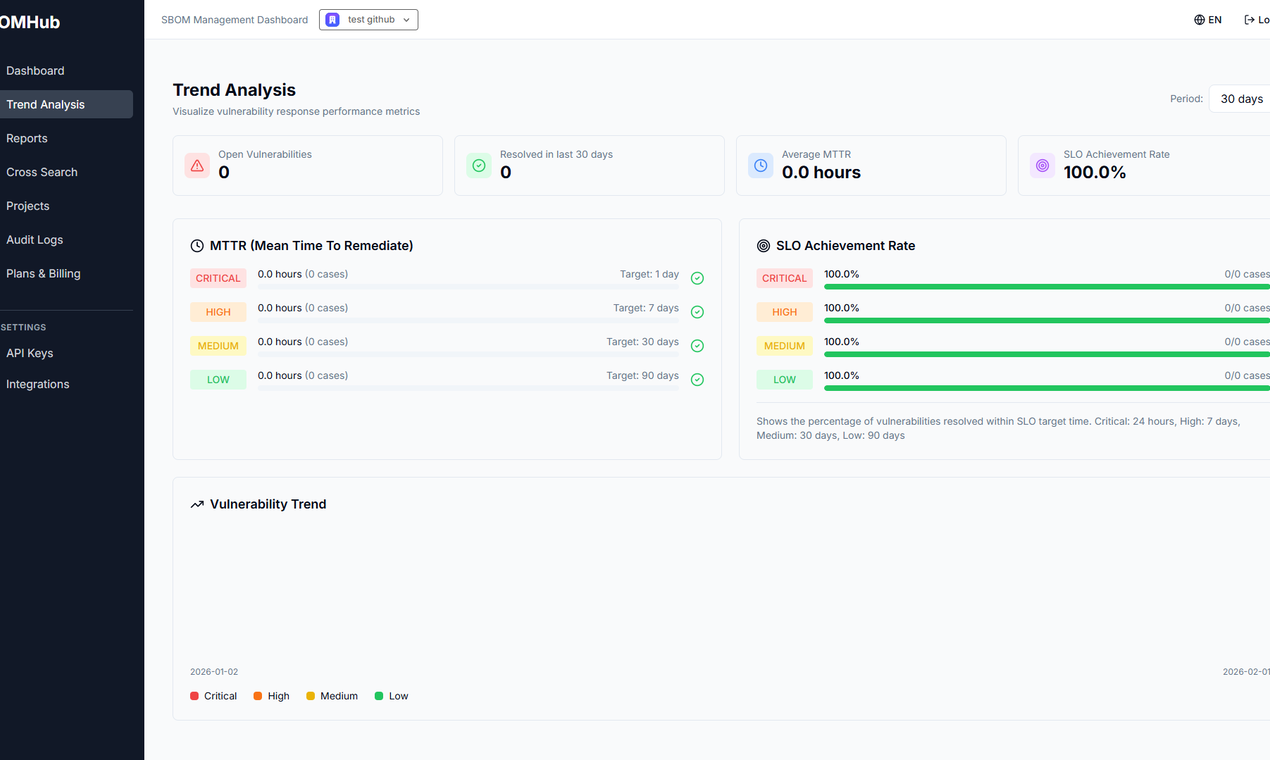Viewport: 1270px width, 760px height.
Task: Open the test github project dropdown
Action: (368, 19)
